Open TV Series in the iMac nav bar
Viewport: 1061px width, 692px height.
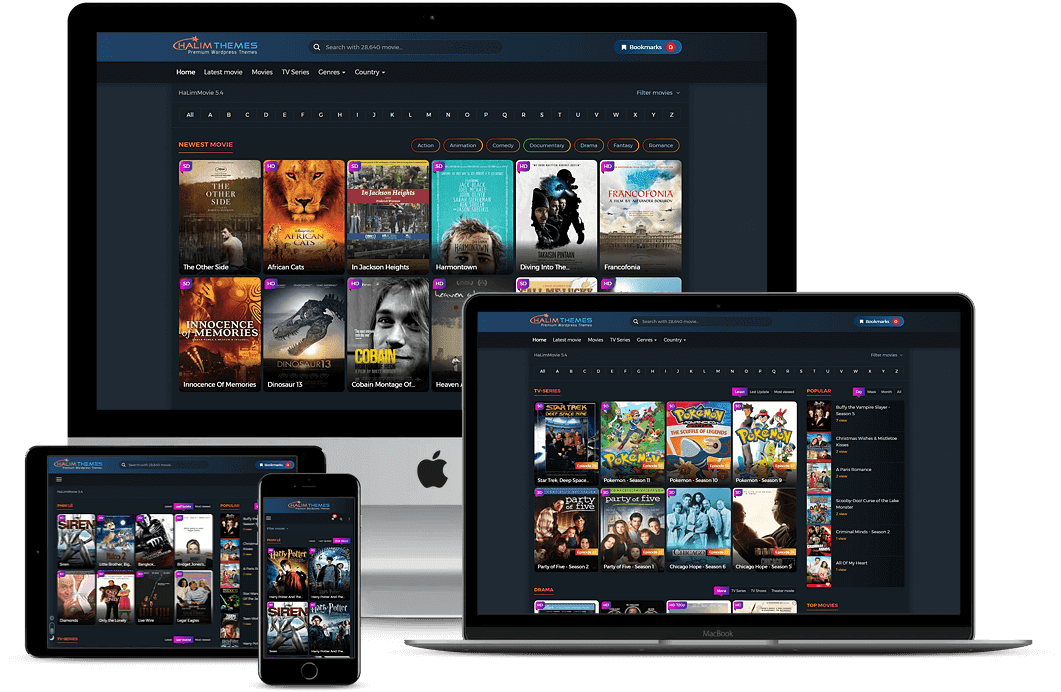[x=295, y=72]
